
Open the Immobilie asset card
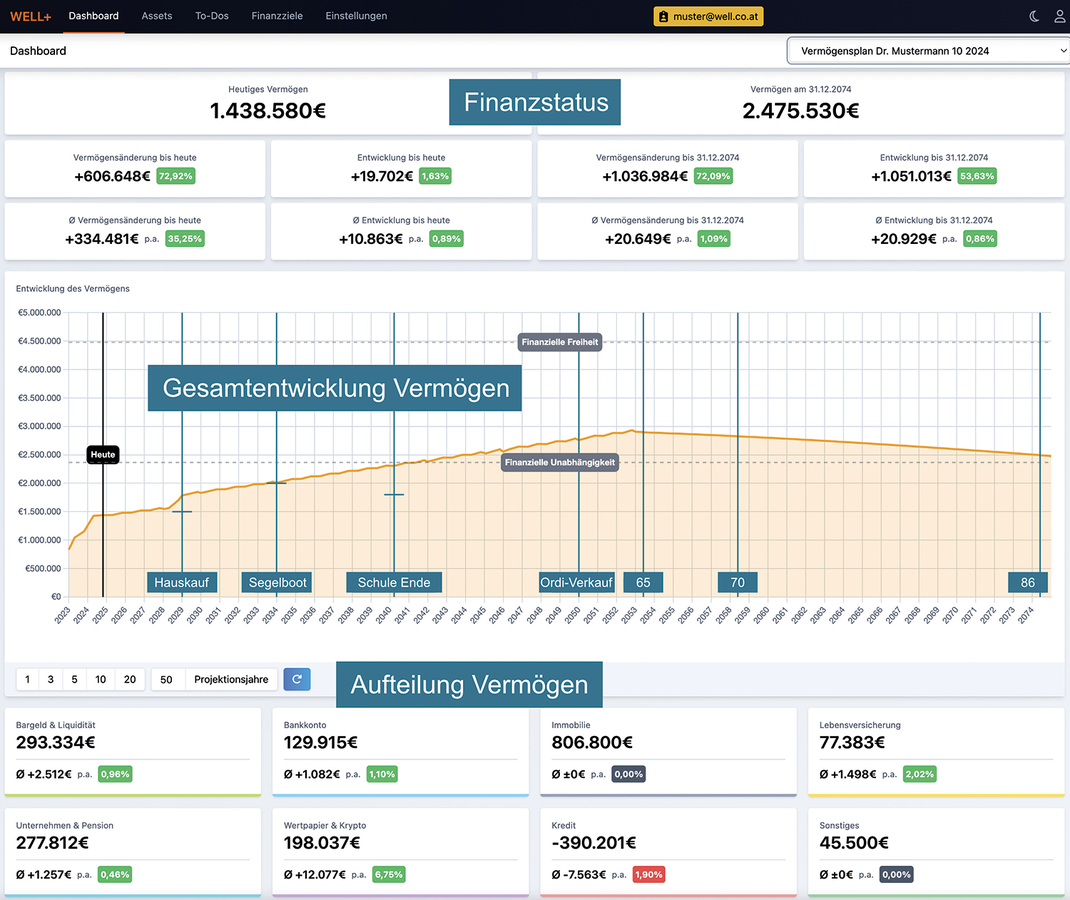click(667, 752)
